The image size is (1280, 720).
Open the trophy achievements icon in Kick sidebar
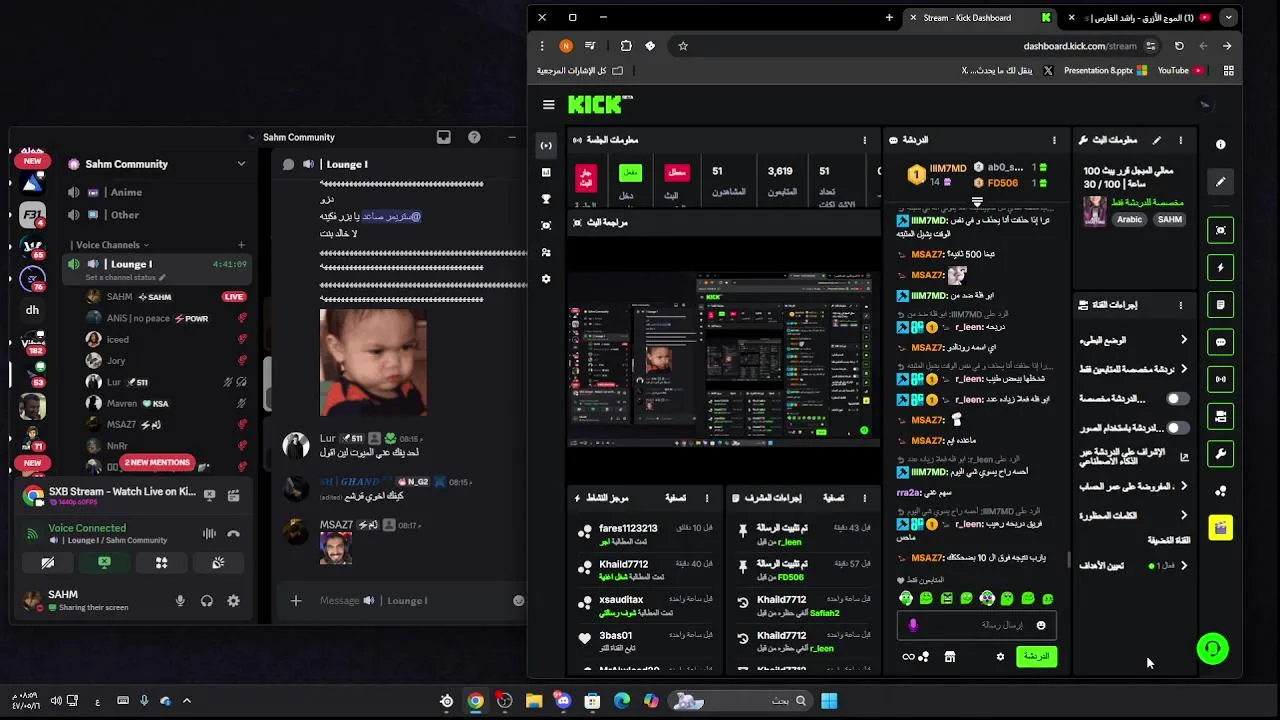point(546,199)
